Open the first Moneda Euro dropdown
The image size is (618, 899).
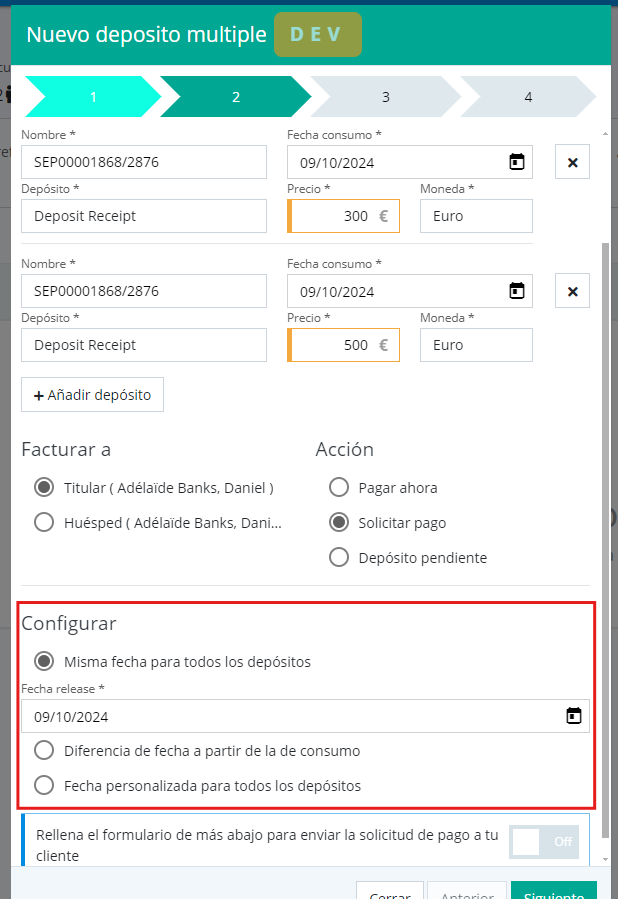pos(476,216)
